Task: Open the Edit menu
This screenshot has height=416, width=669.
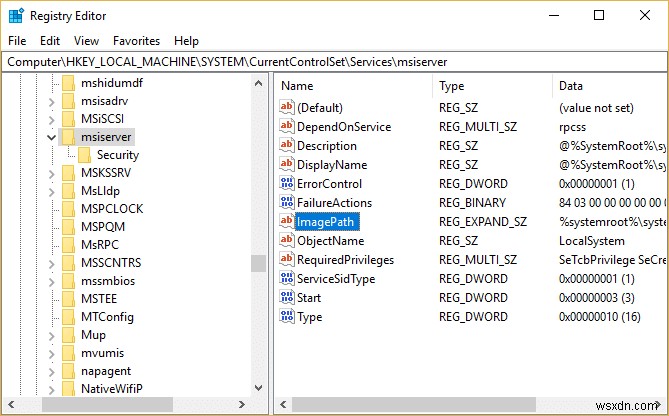Action: coord(50,41)
